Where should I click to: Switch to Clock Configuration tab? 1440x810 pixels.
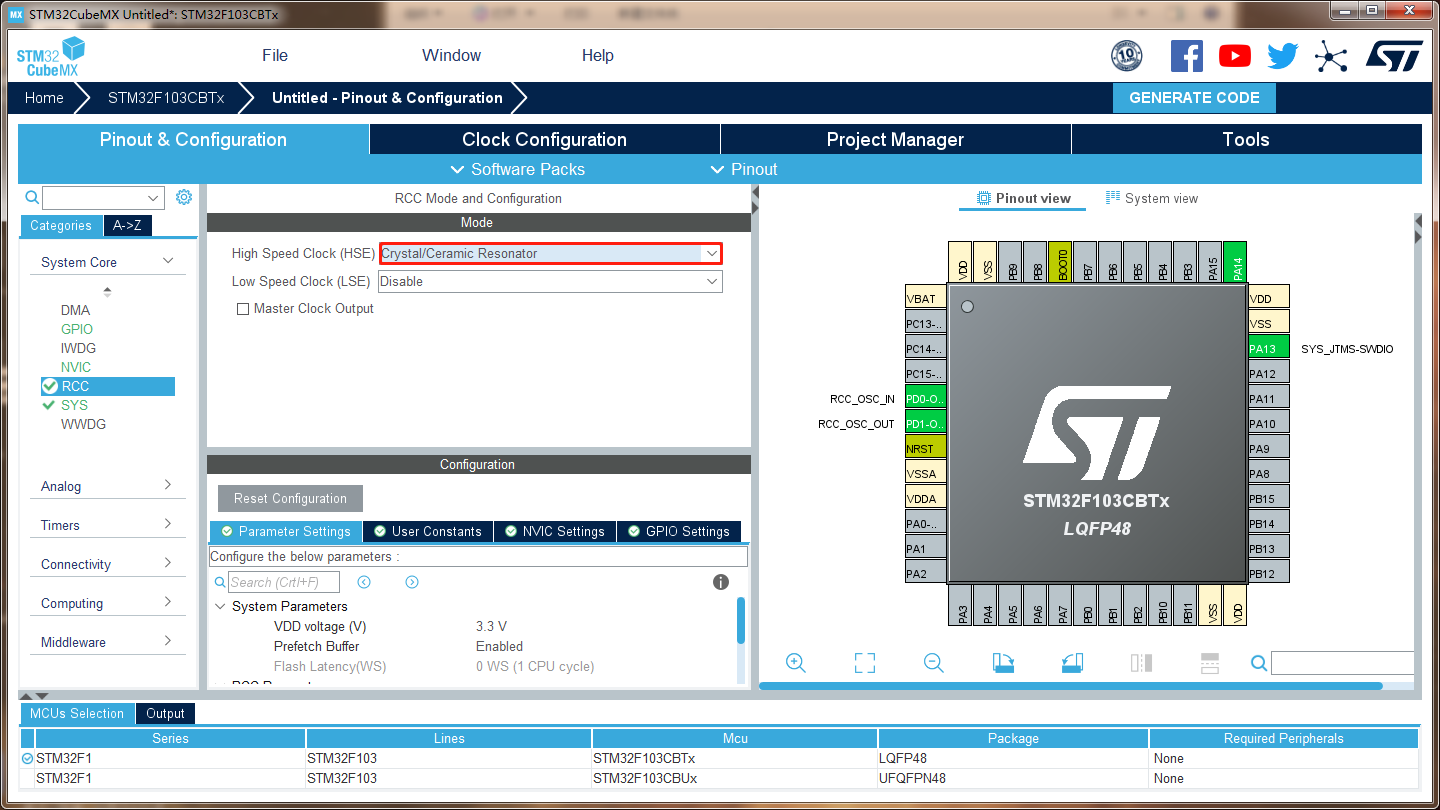pyautogui.click(x=545, y=140)
